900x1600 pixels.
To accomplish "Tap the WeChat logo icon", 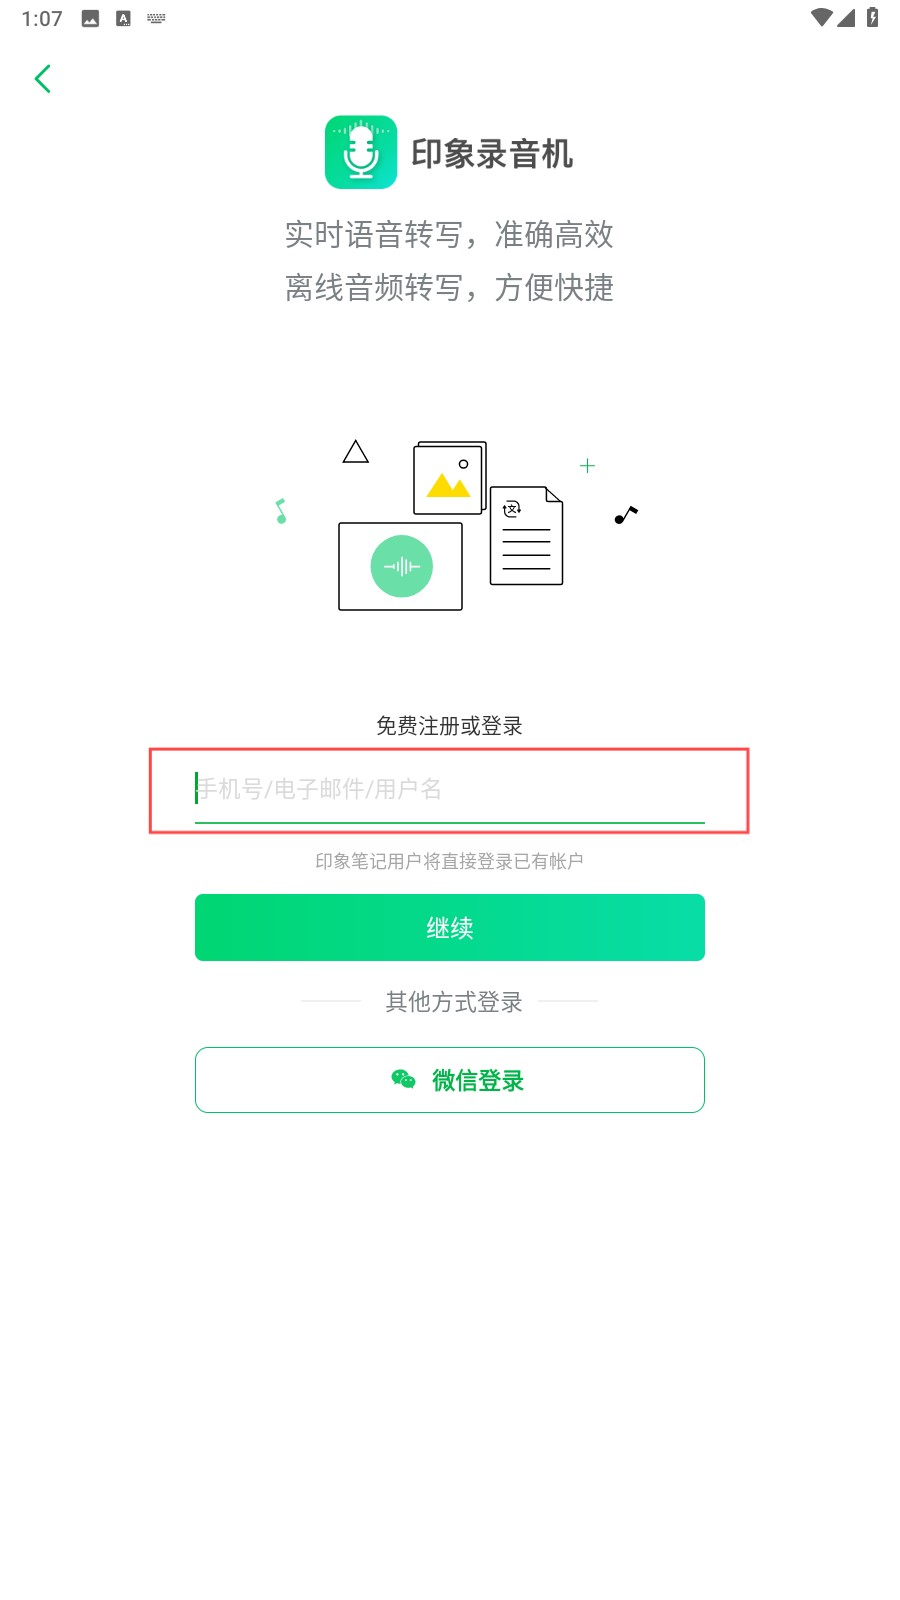I will click(x=403, y=1079).
